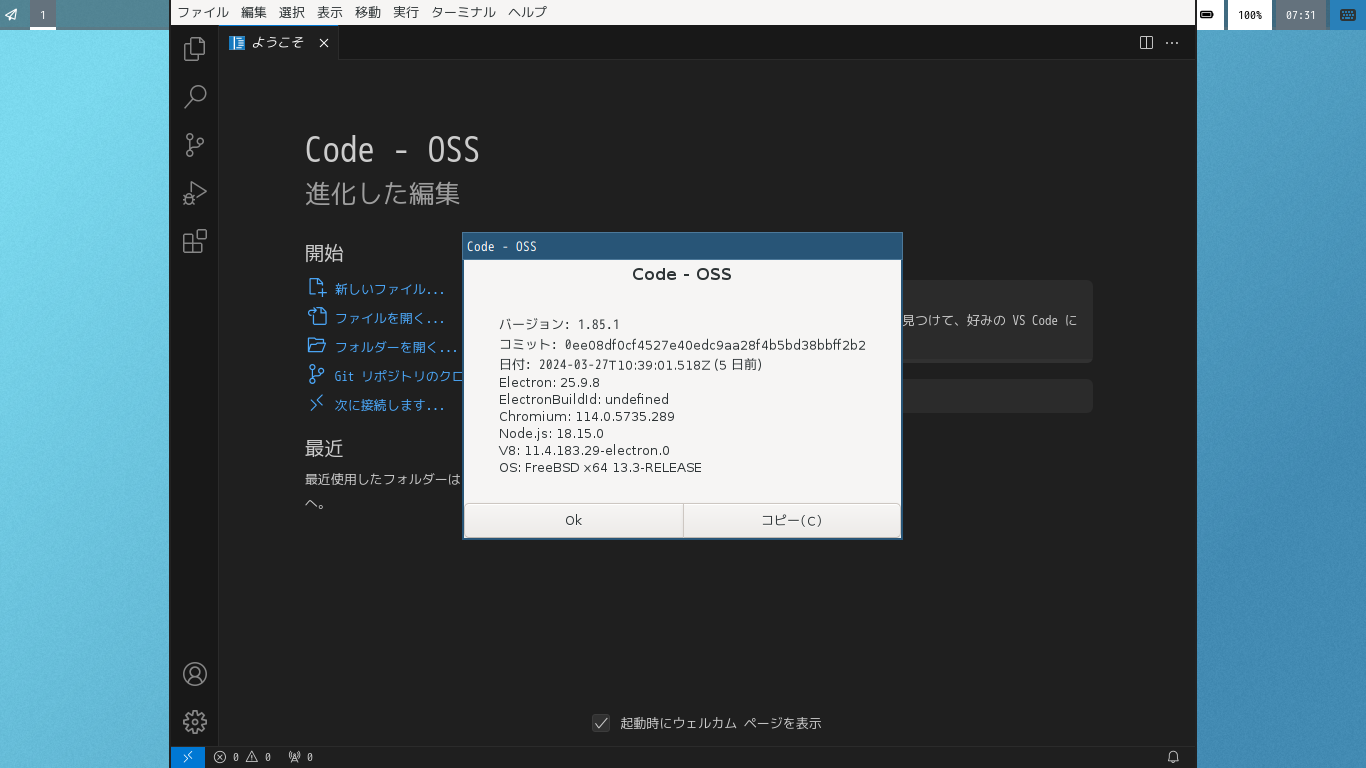Click the フォルダーを開く... link

coord(396,347)
